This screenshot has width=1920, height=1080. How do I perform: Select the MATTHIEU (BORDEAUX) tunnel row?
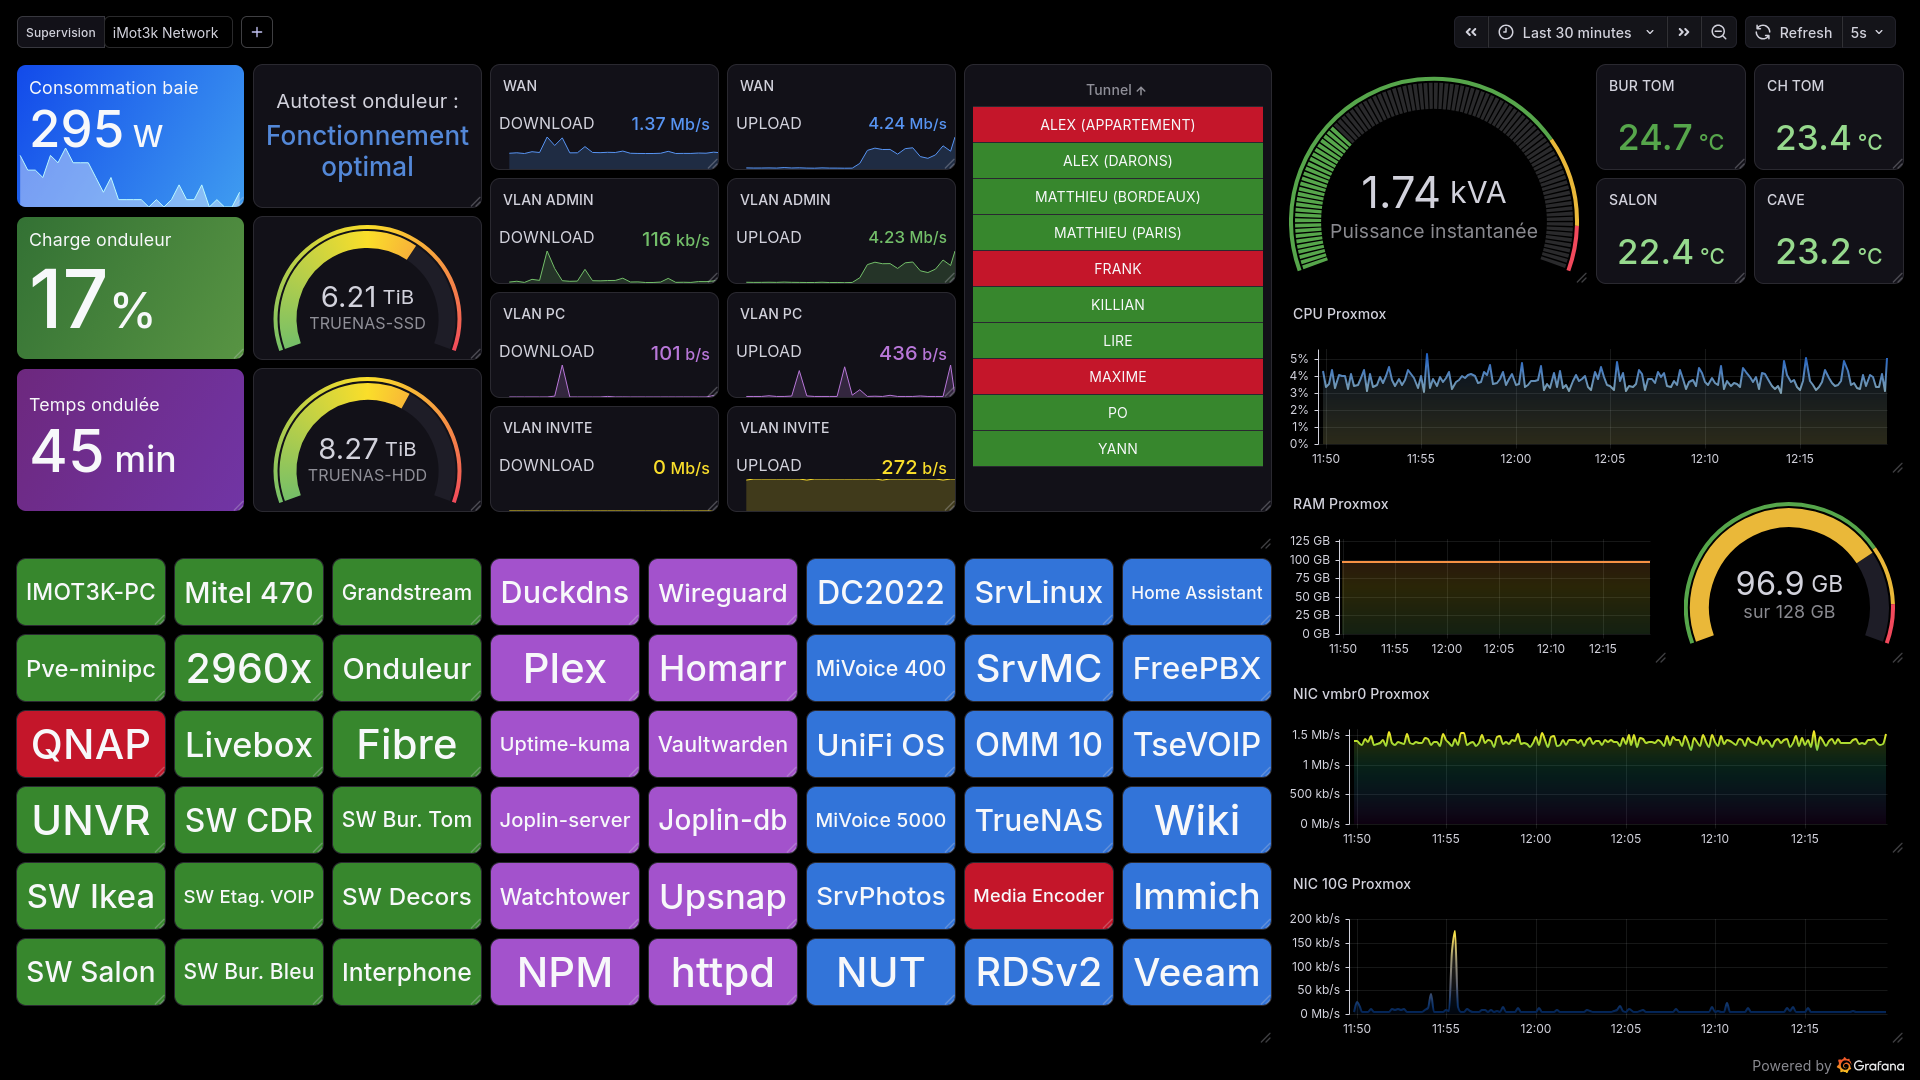click(1118, 197)
